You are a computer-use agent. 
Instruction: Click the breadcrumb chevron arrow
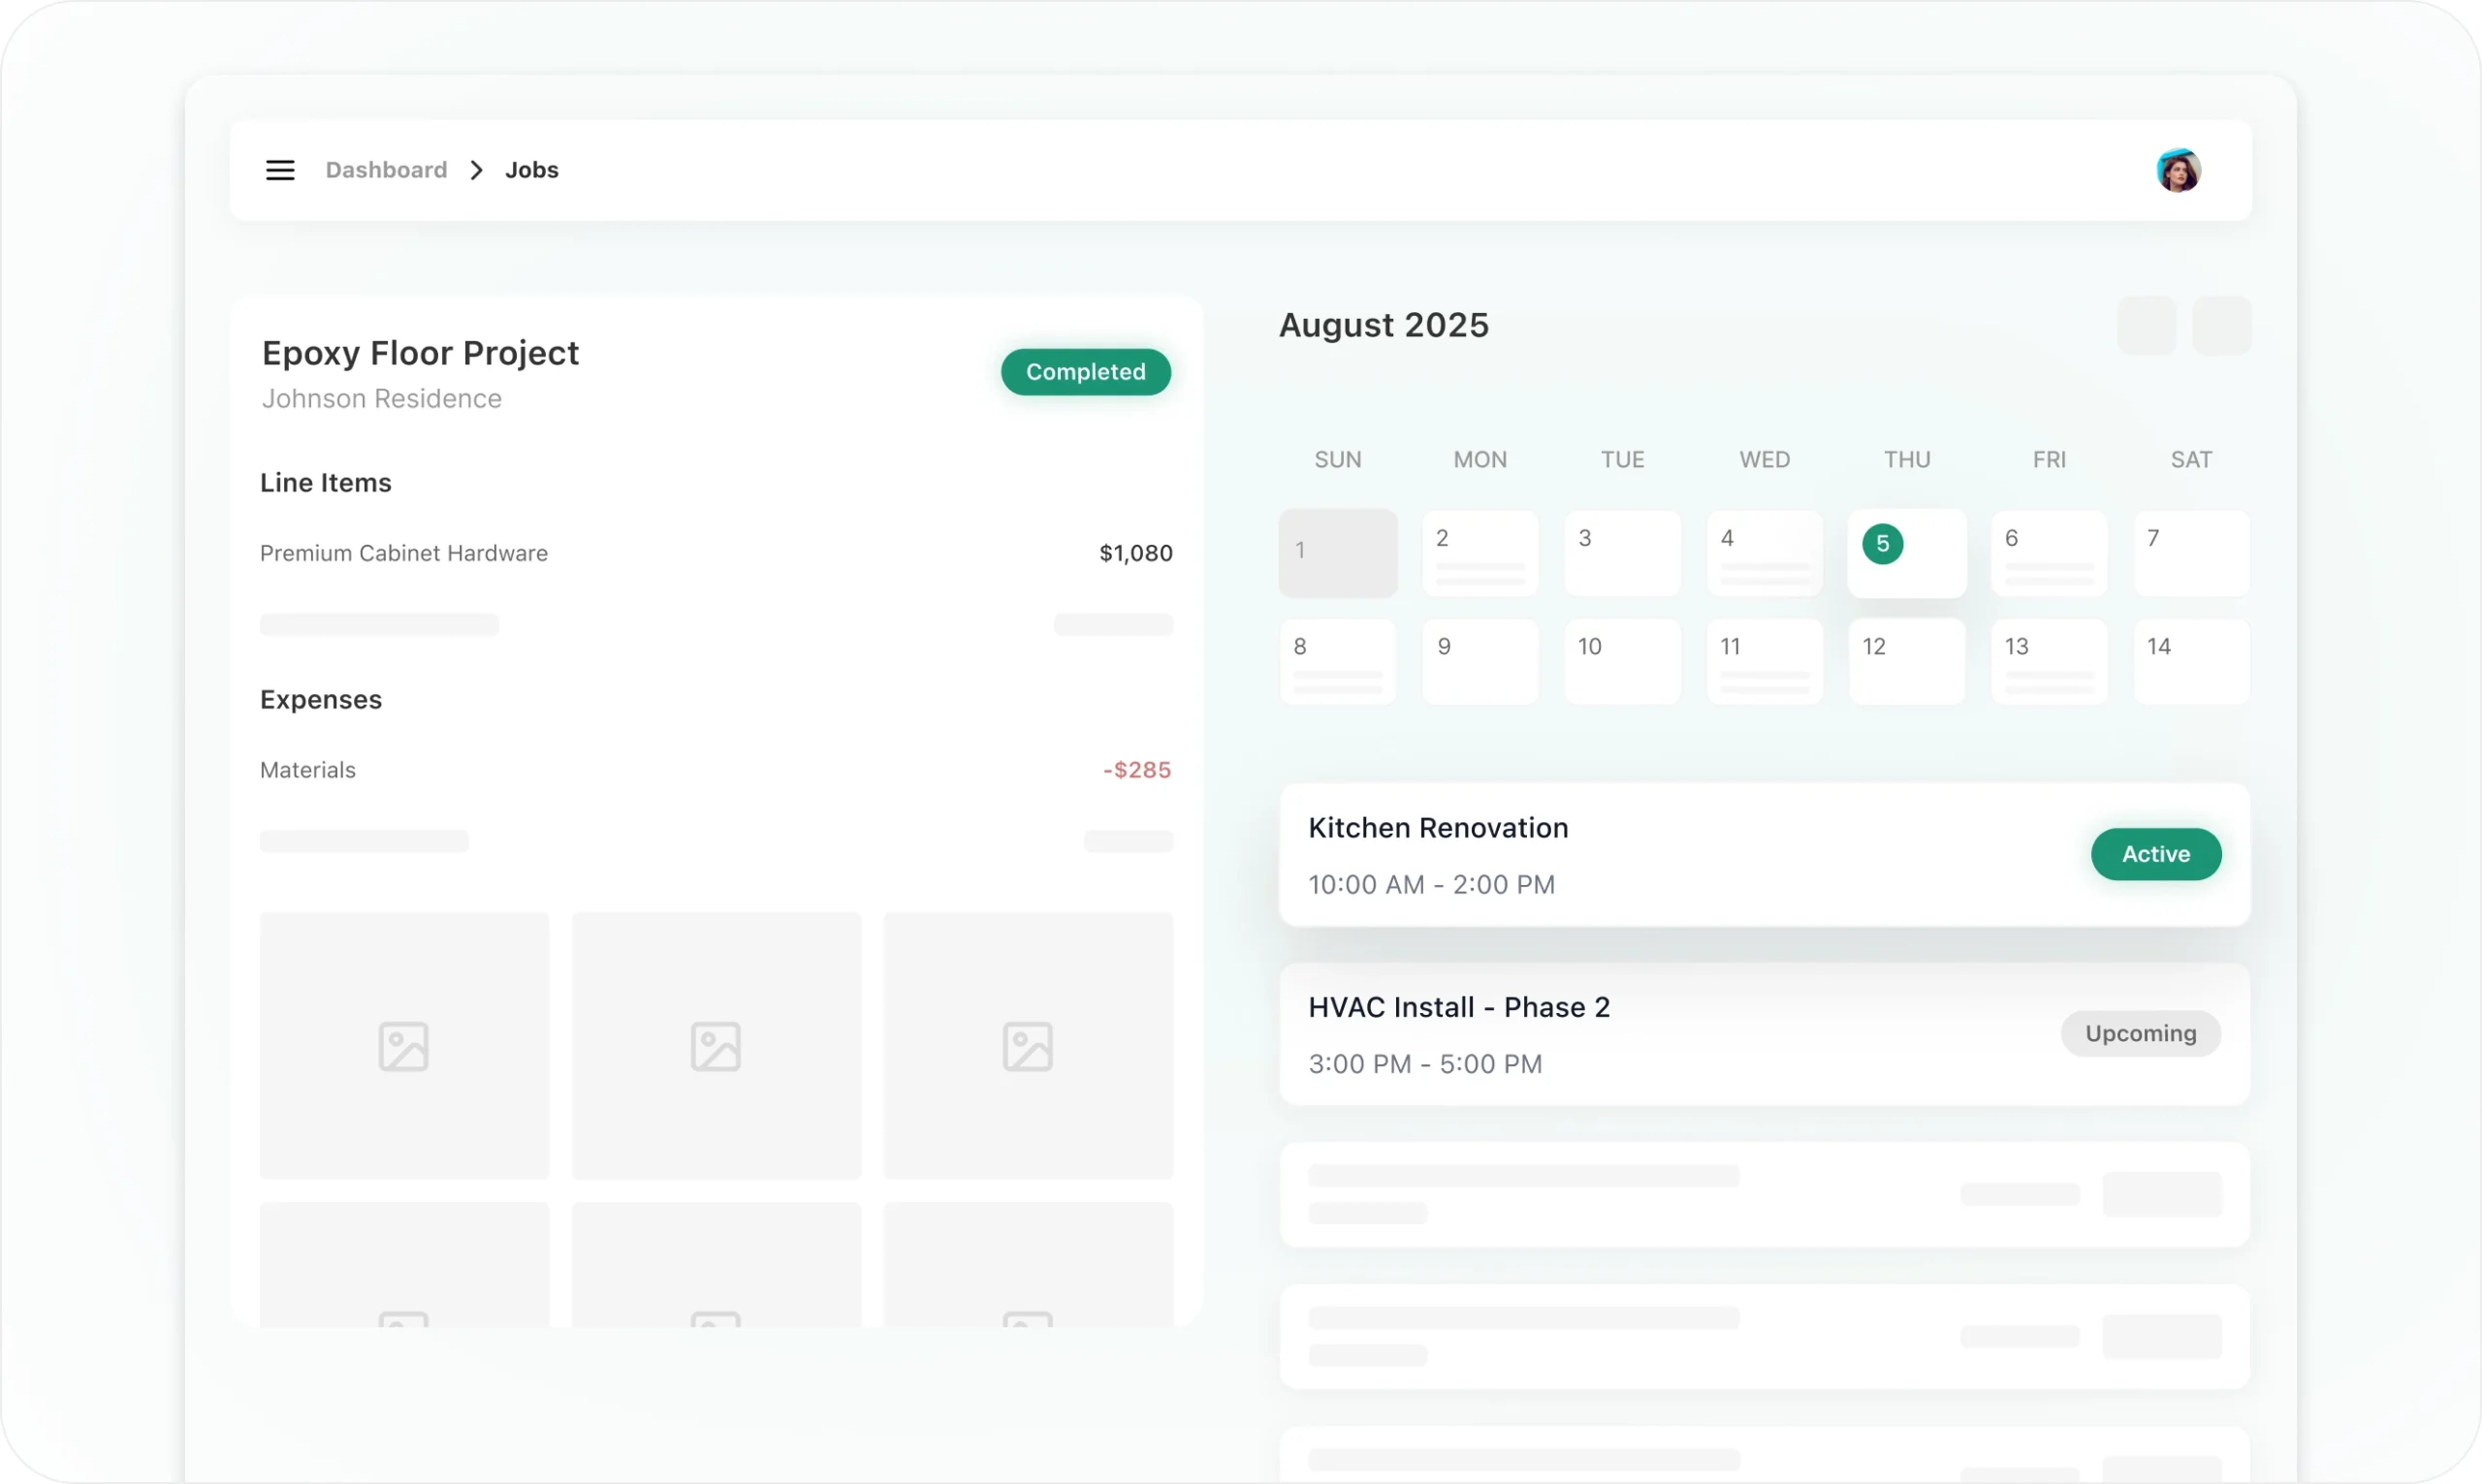477,170
